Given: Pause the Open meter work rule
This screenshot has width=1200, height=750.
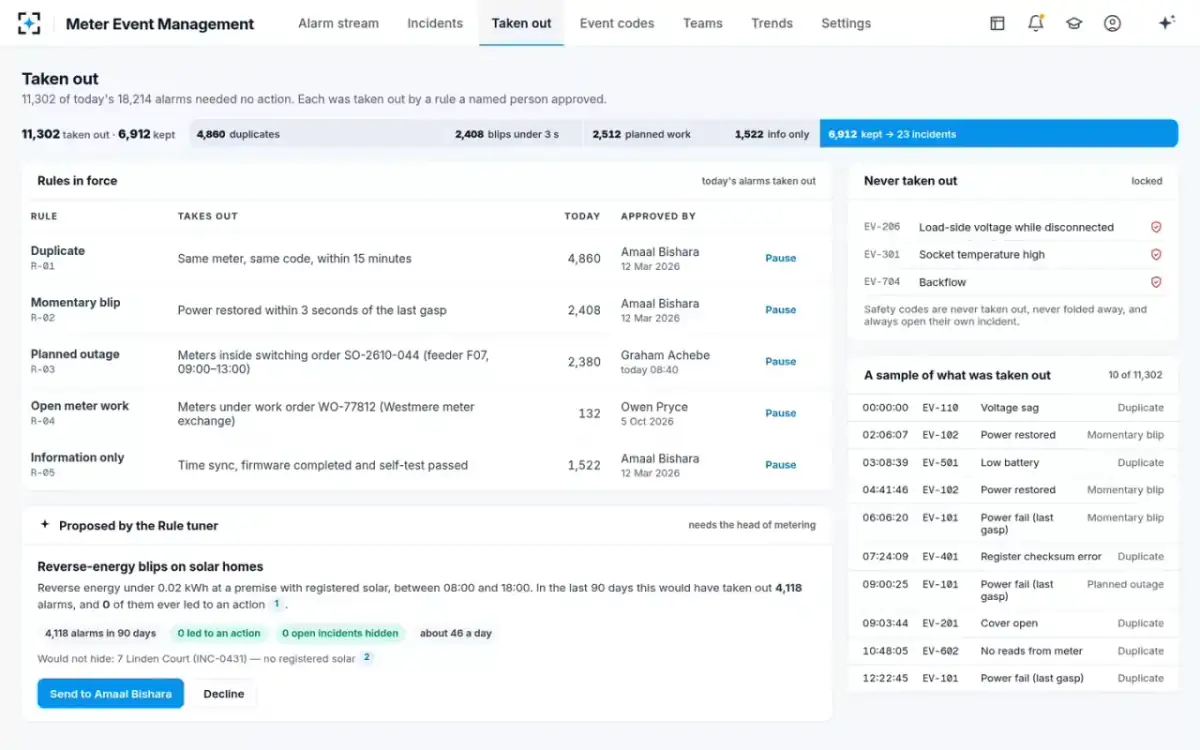Looking at the screenshot, I should [781, 413].
